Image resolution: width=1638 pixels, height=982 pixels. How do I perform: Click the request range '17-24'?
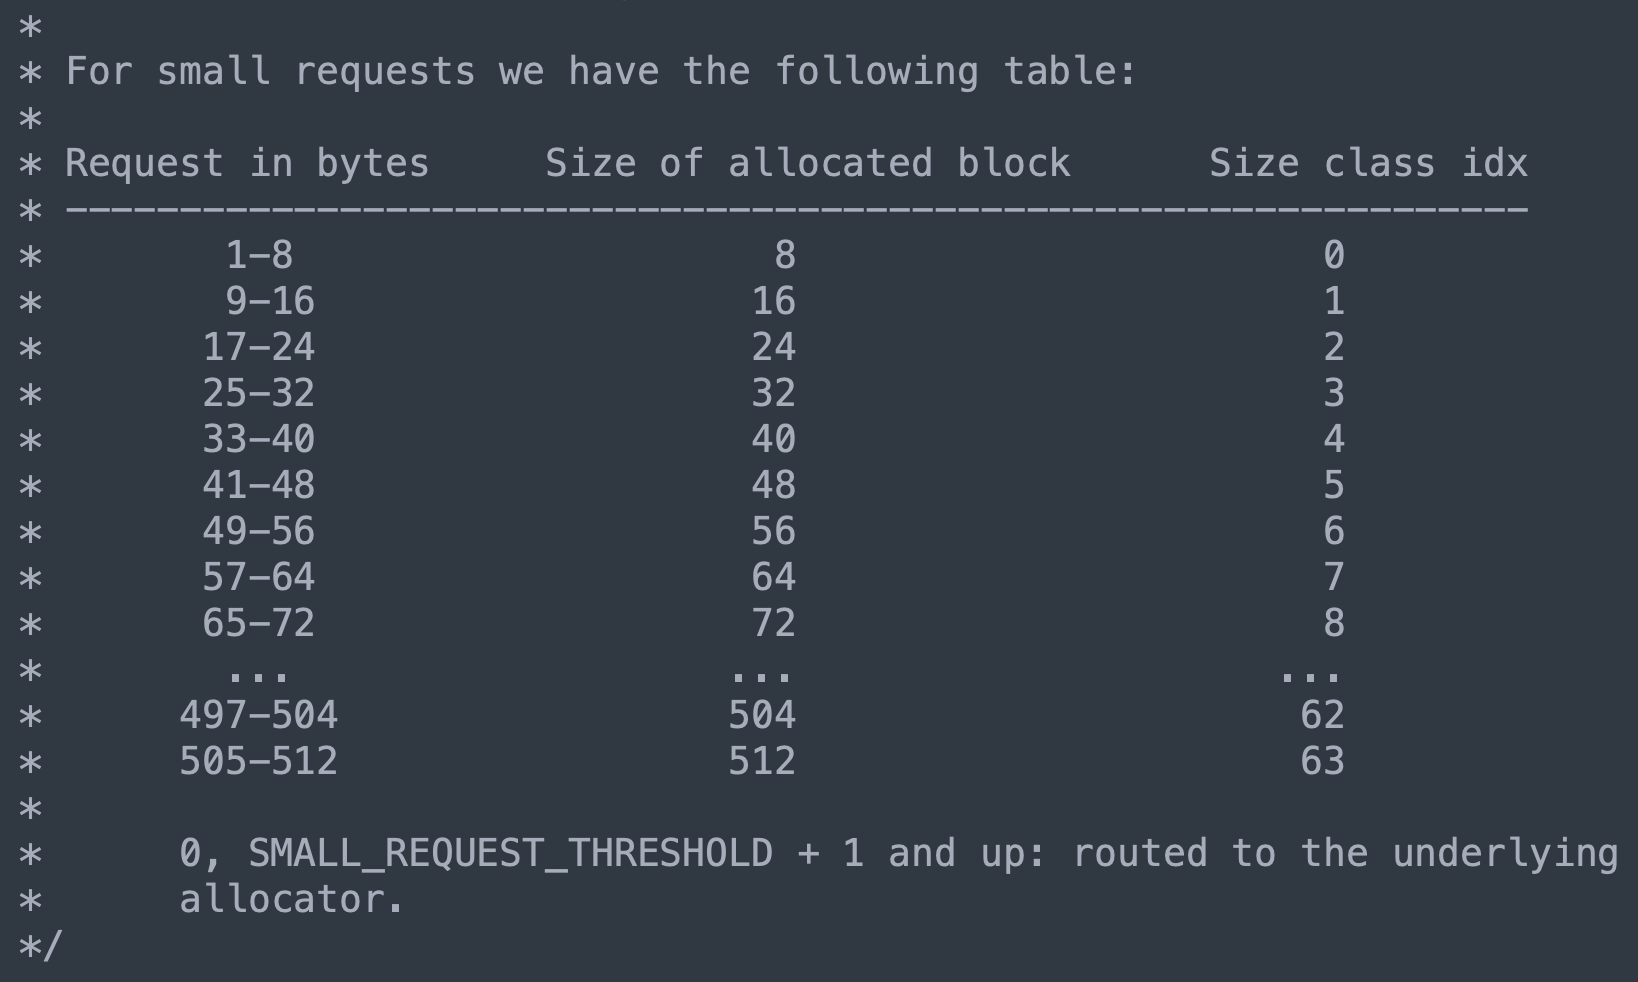click(x=259, y=347)
